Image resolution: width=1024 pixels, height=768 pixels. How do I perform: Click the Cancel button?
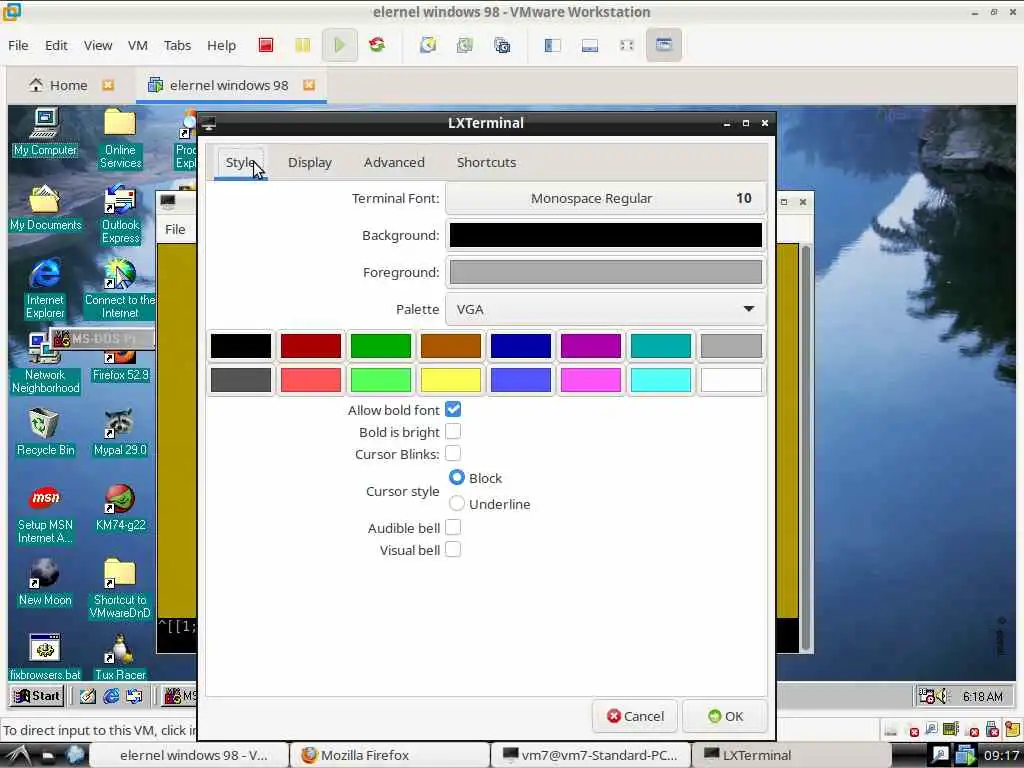(635, 716)
